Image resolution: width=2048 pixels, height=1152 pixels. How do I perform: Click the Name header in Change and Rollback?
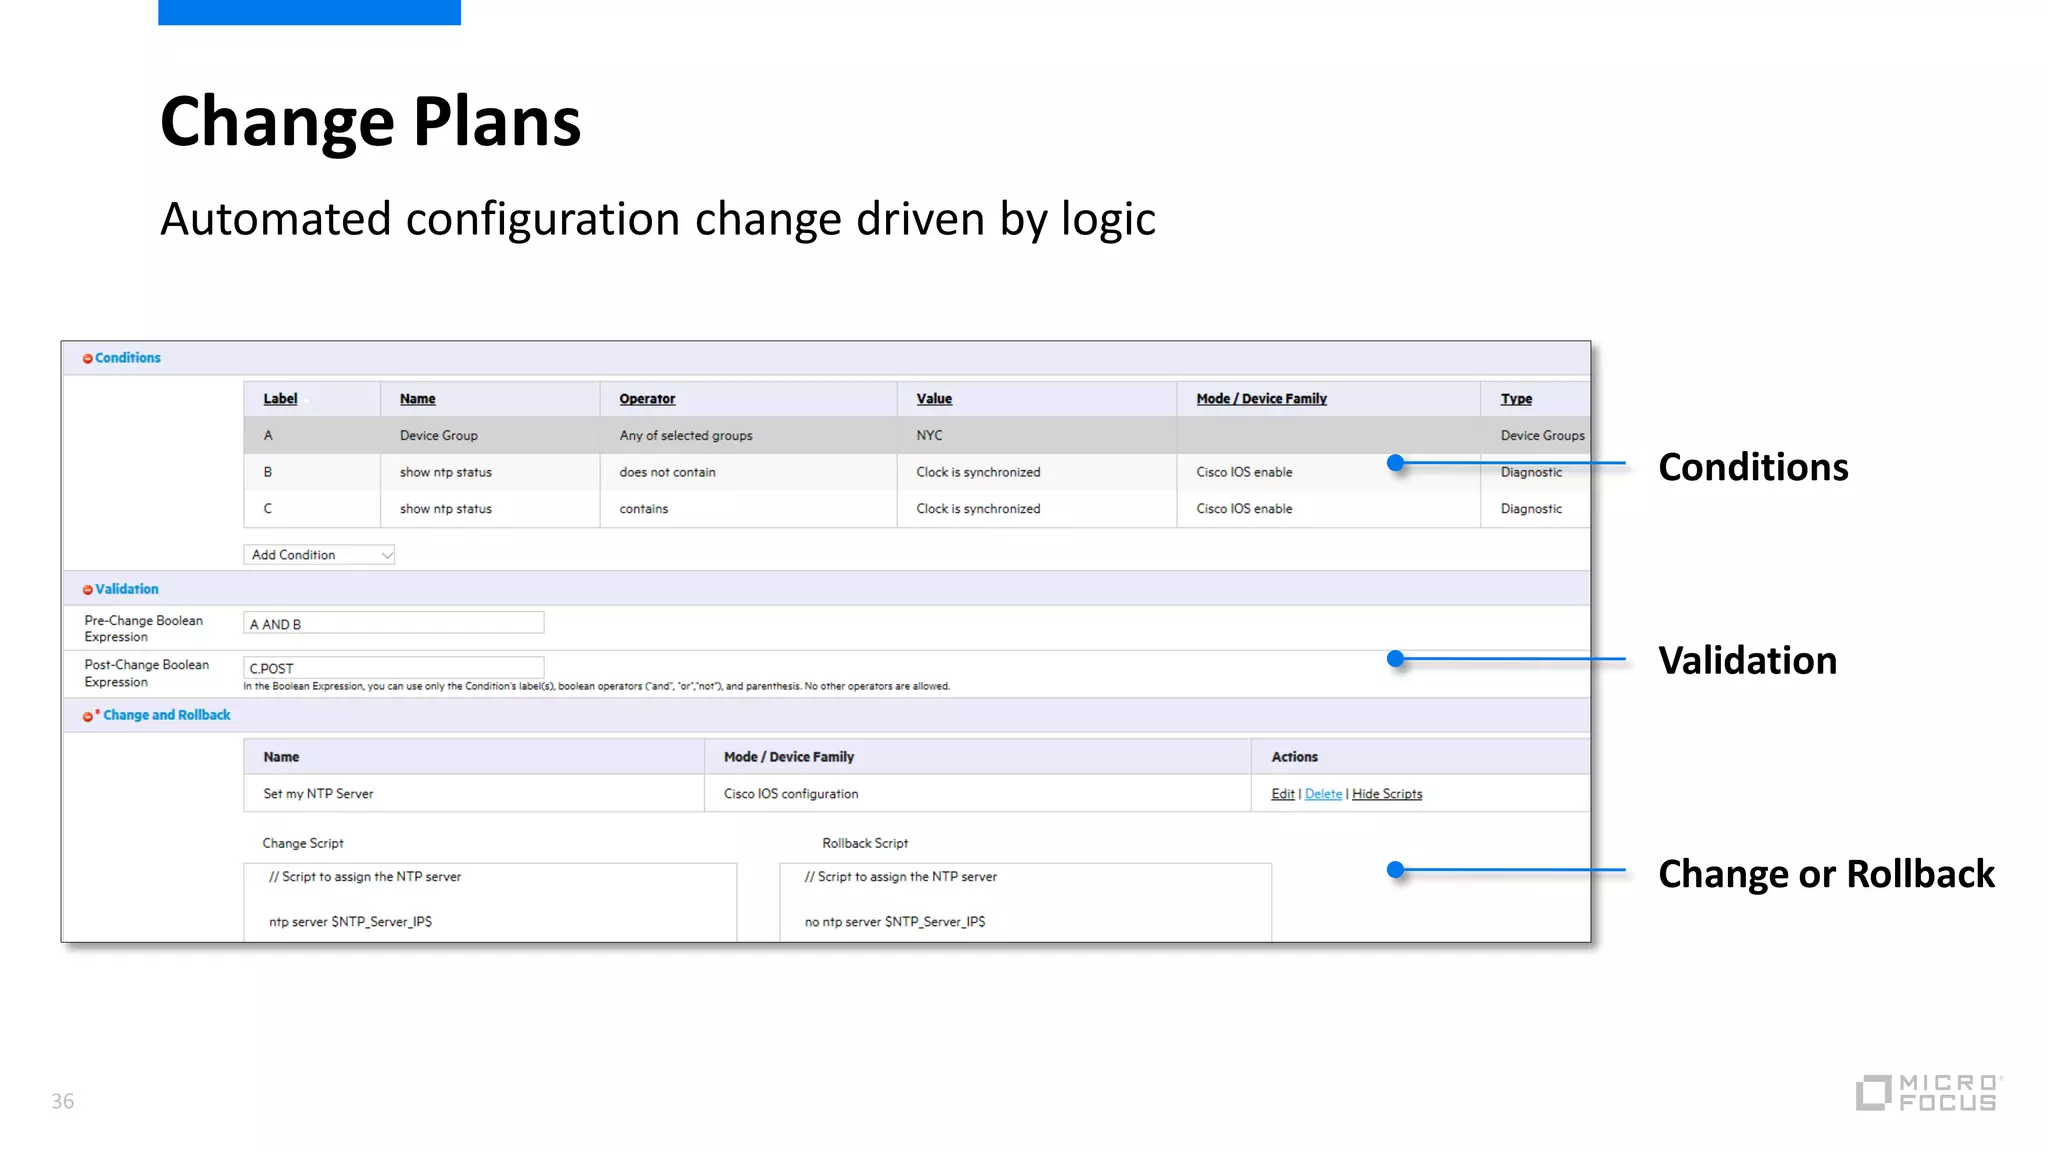pyautogui.click(x=281, y=757)
